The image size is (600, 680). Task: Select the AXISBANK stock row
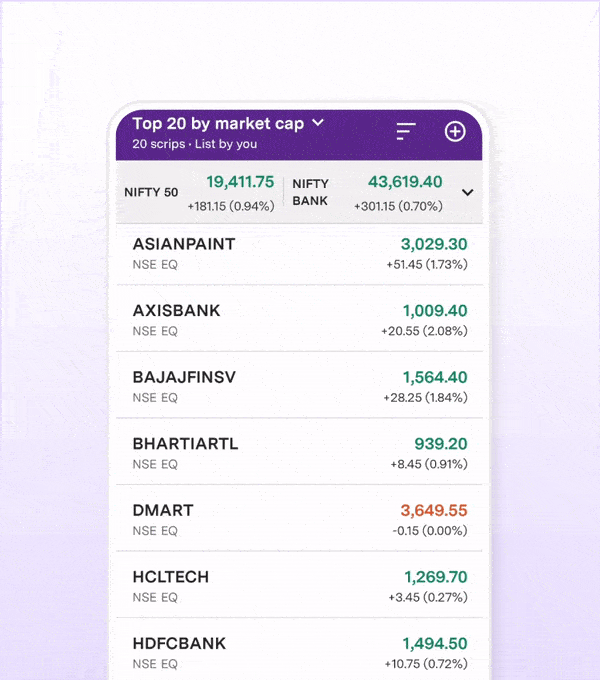[299, 320]
